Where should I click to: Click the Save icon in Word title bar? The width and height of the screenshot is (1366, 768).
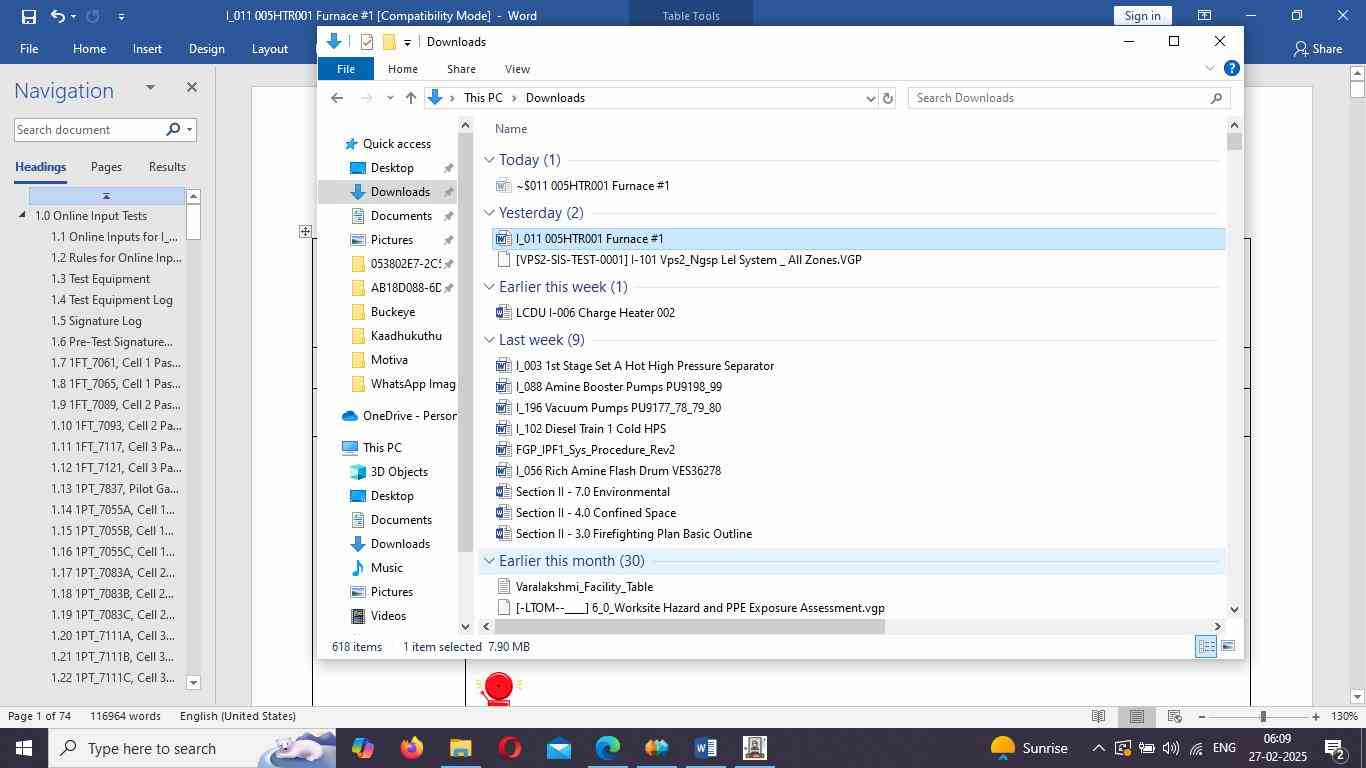[28, 16]
